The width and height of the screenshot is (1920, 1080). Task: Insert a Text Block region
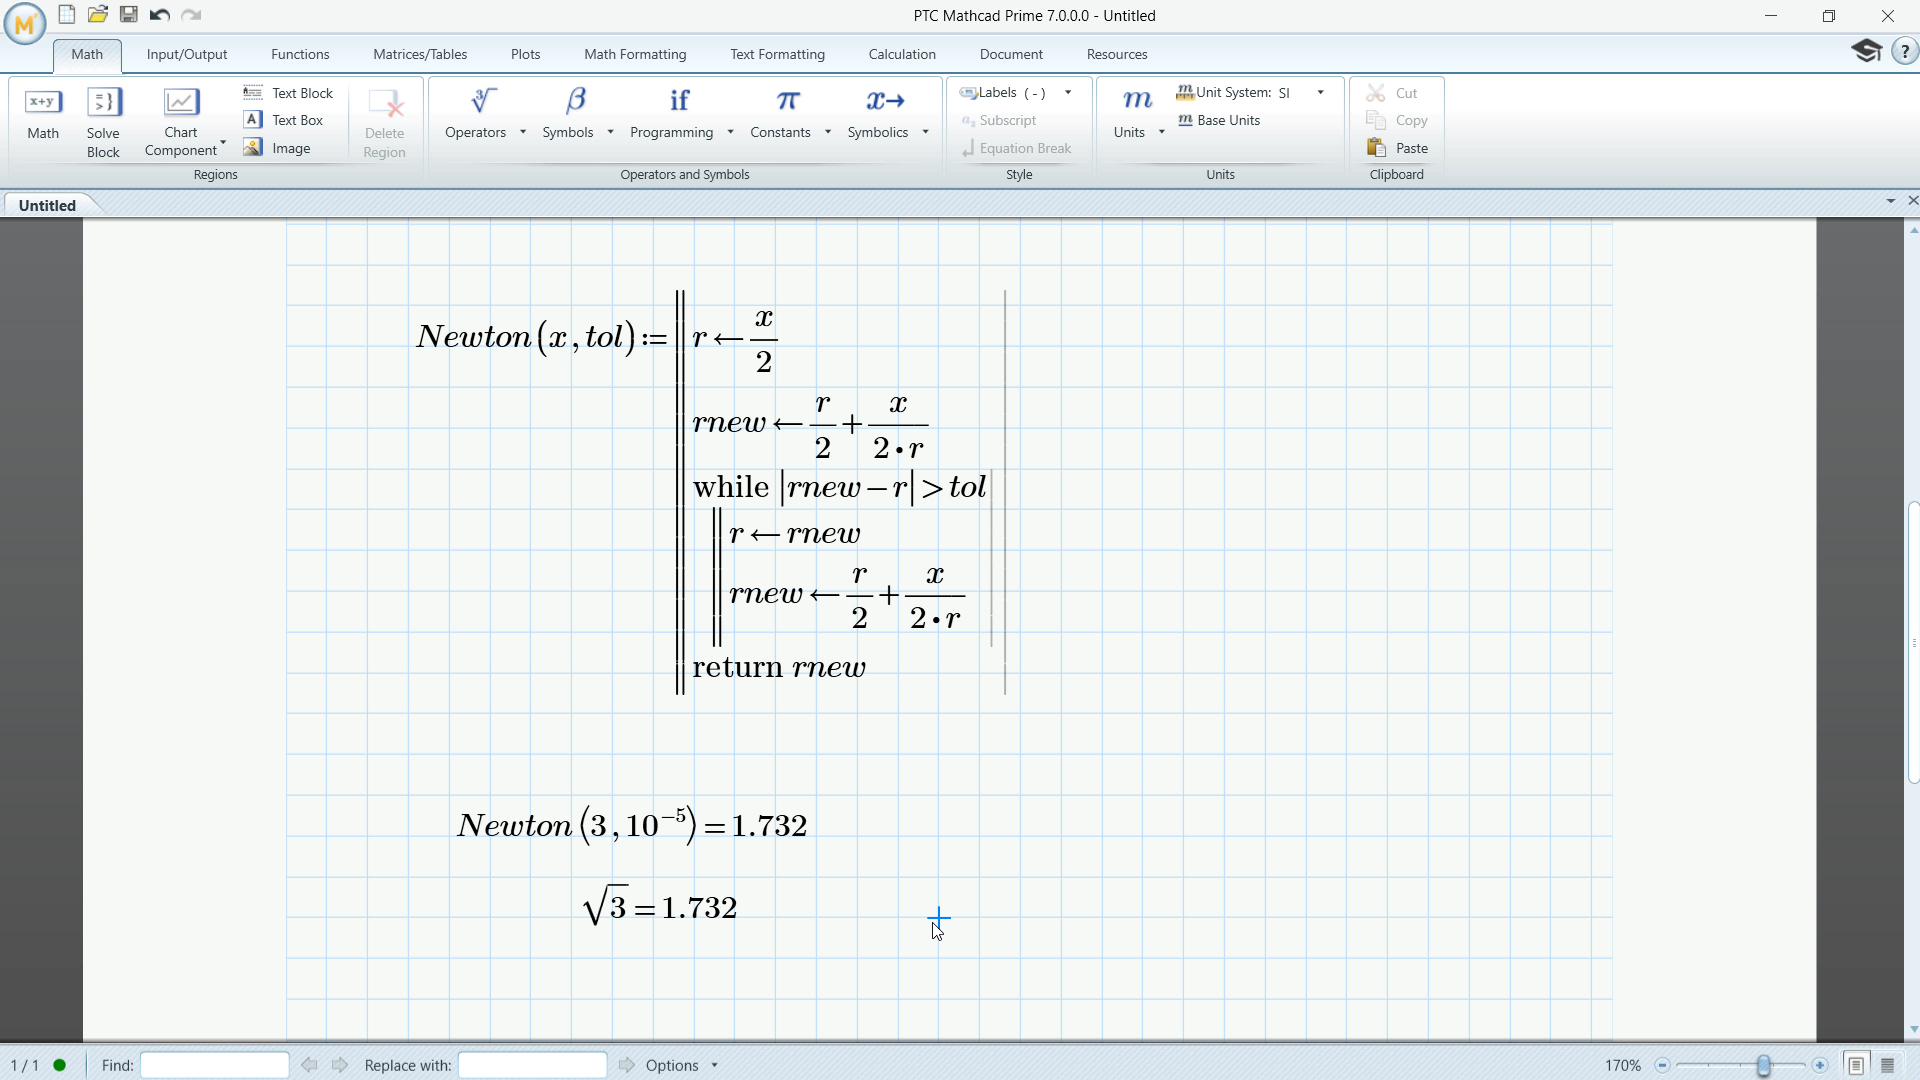[x=288, y=93]
